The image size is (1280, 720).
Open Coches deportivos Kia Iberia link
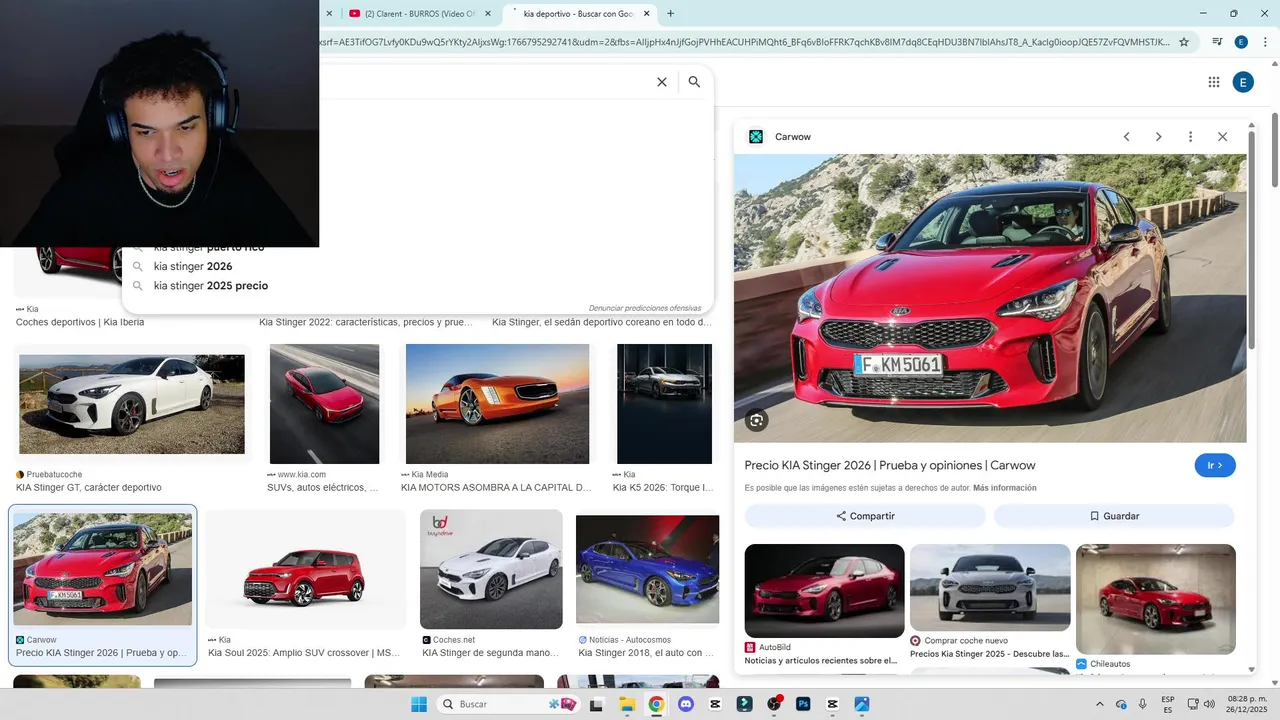click(80, 322)
